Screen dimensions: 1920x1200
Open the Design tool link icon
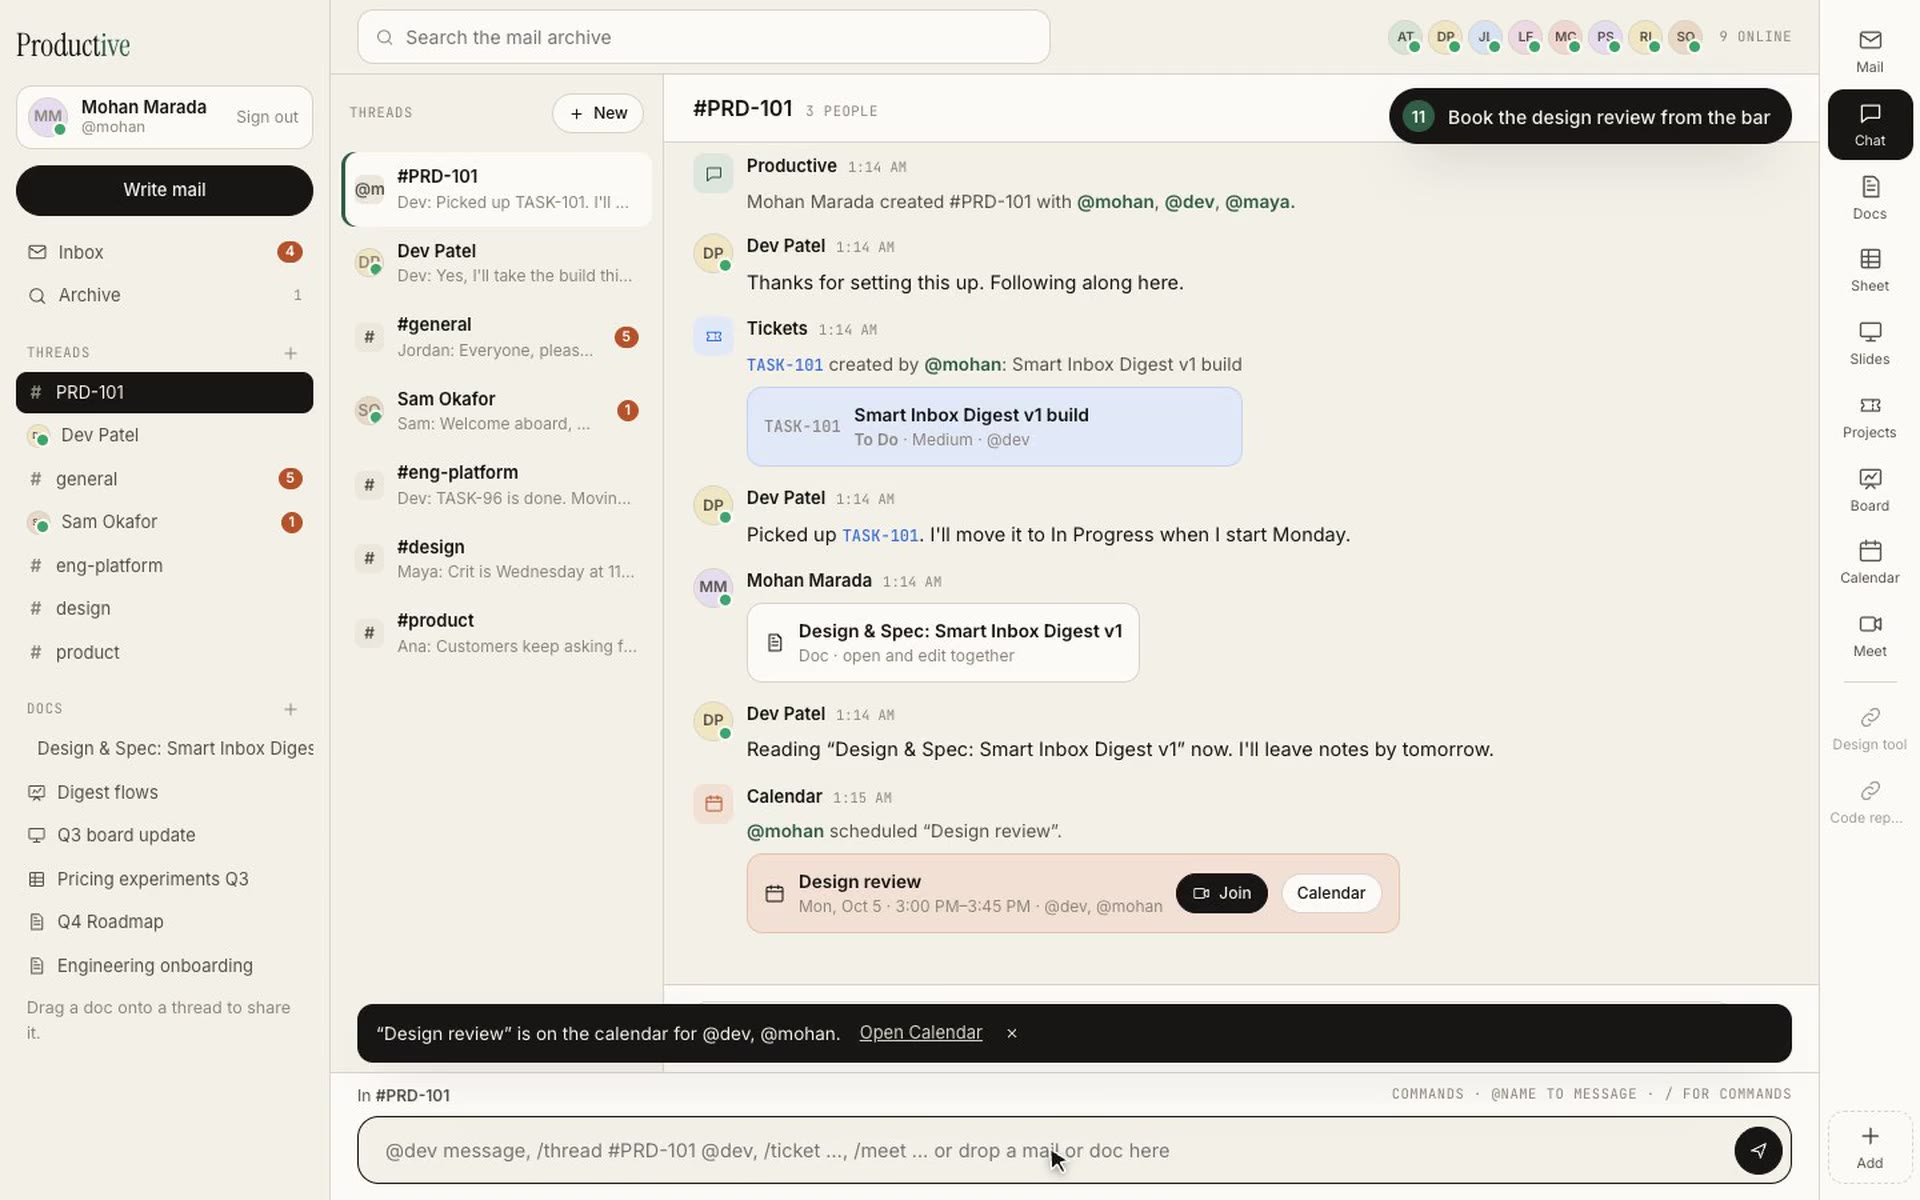1869,728
